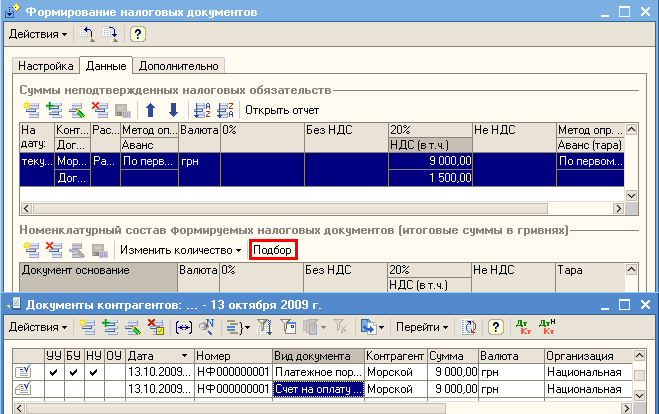659x414 pixels.
Task: Click the date interval icon in documents toolbar
Action: point(184,327)
